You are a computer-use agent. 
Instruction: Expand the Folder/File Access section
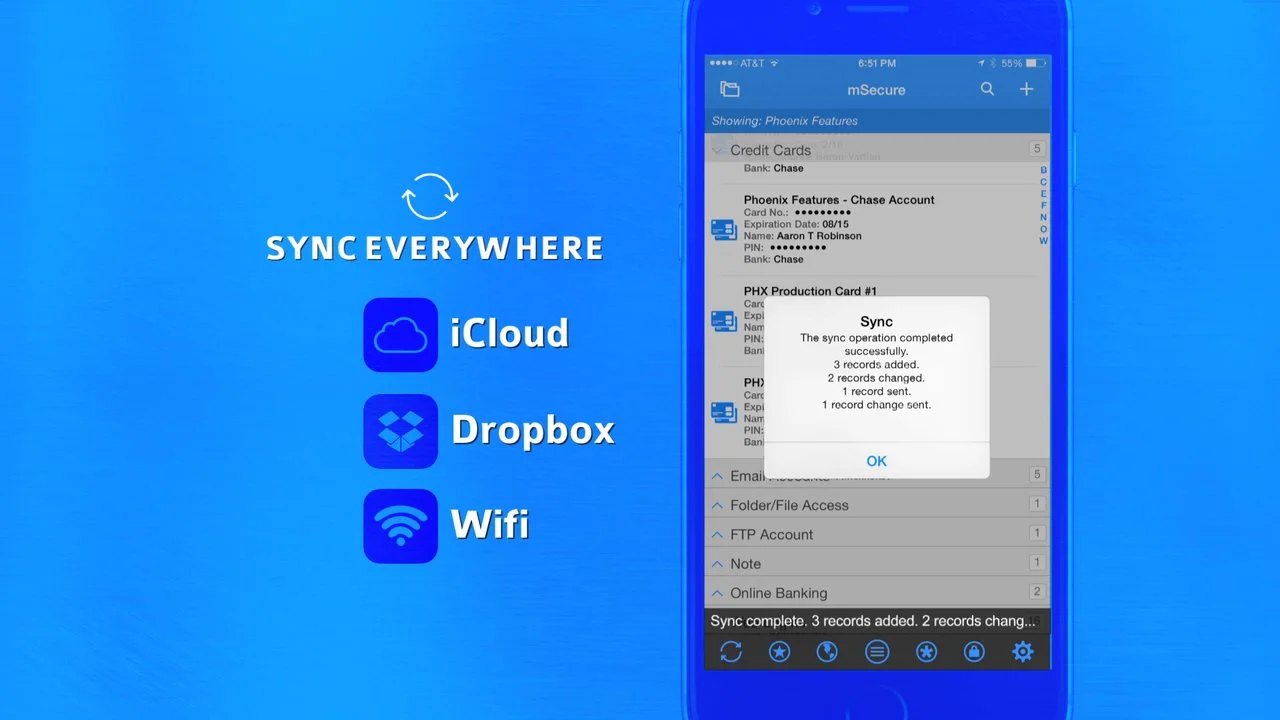pyautogui.click(x=877, y=505)
